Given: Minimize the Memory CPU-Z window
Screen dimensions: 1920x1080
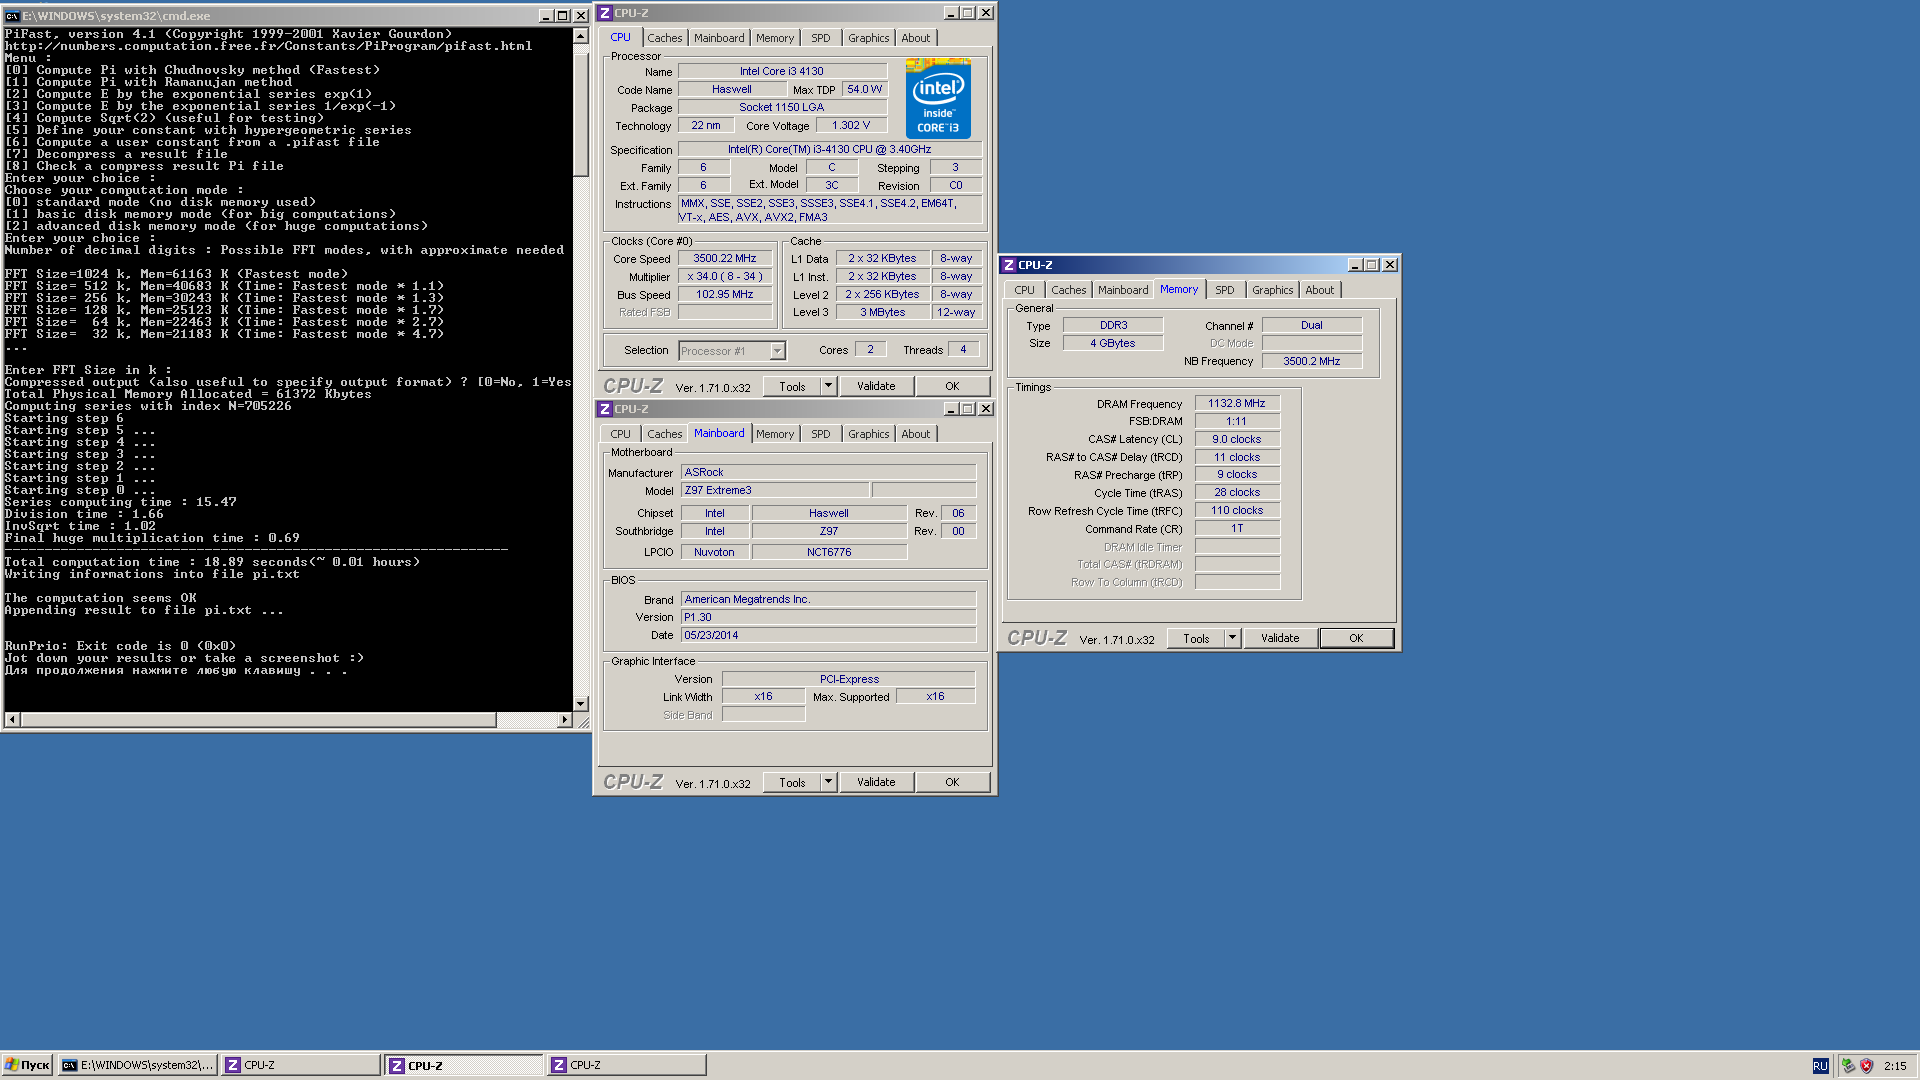Looking at the screenshot, I should [x=1355, y=265].
